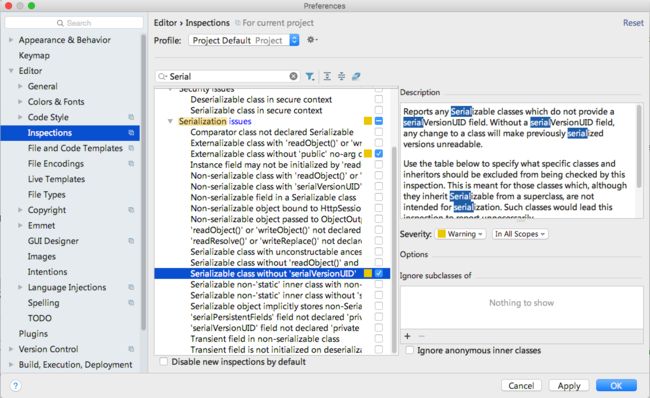650x398 pixels.
Task: Enable Transient field in non-serializable class
Action: [379, 339]
